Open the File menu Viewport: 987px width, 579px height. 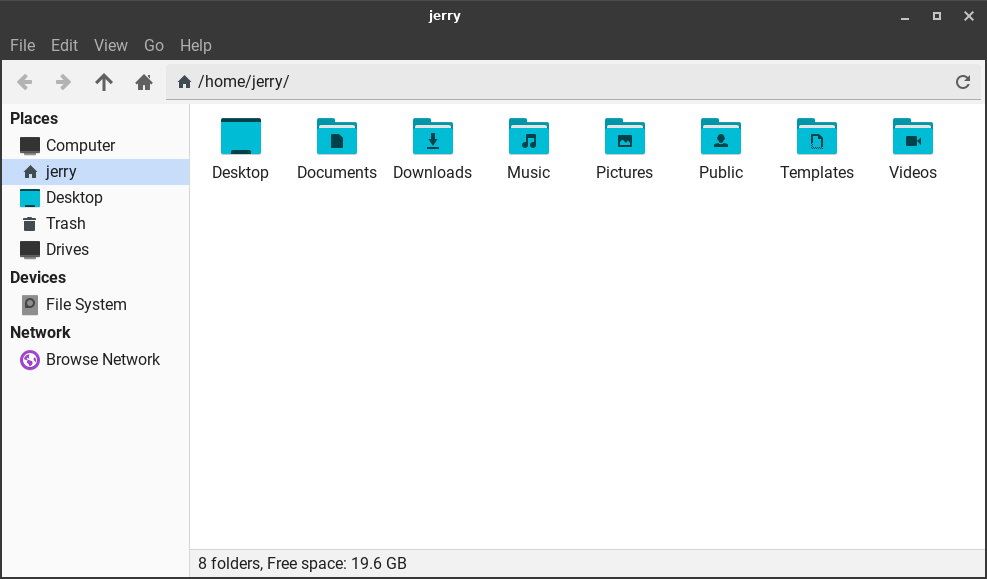(22, 45)
